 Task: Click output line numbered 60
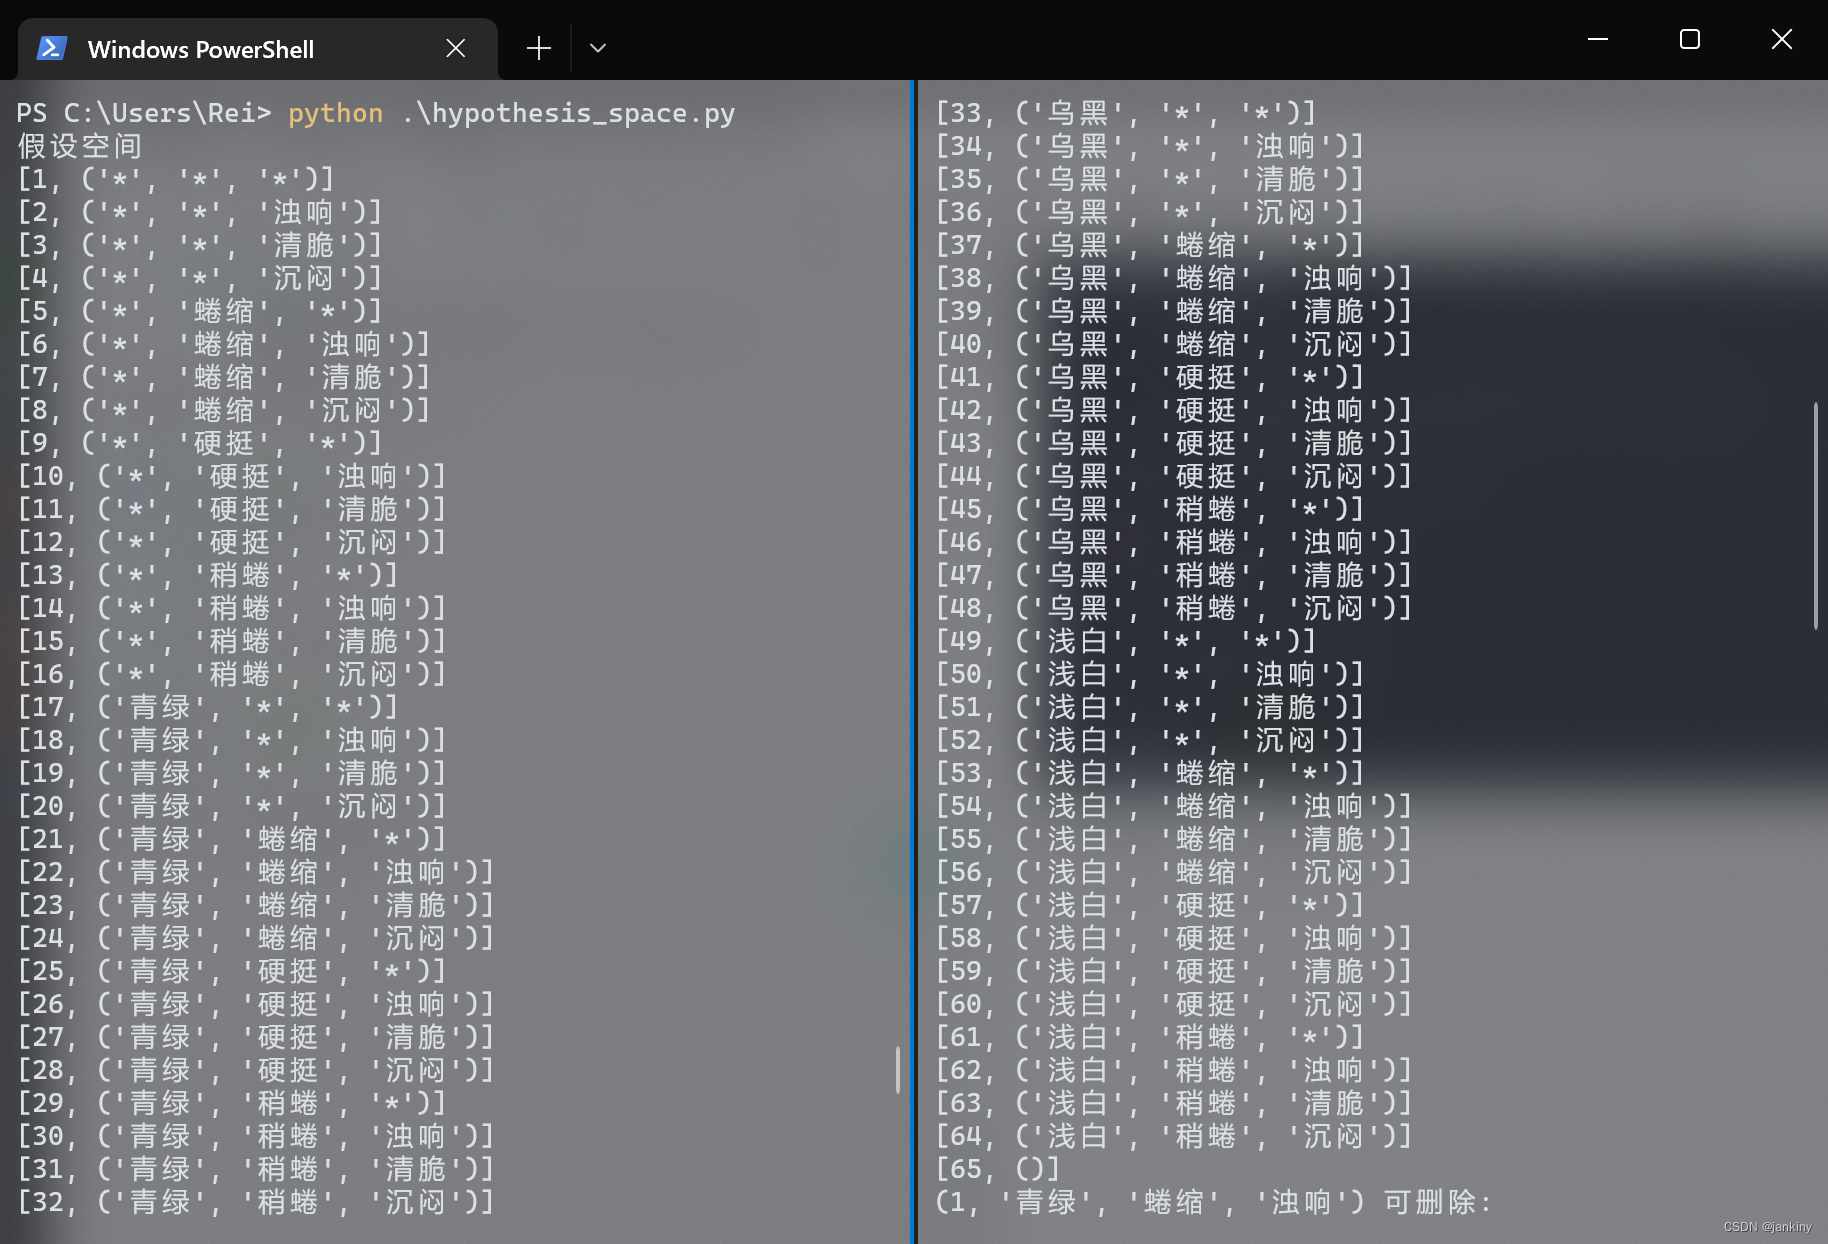[1174, 1004]
